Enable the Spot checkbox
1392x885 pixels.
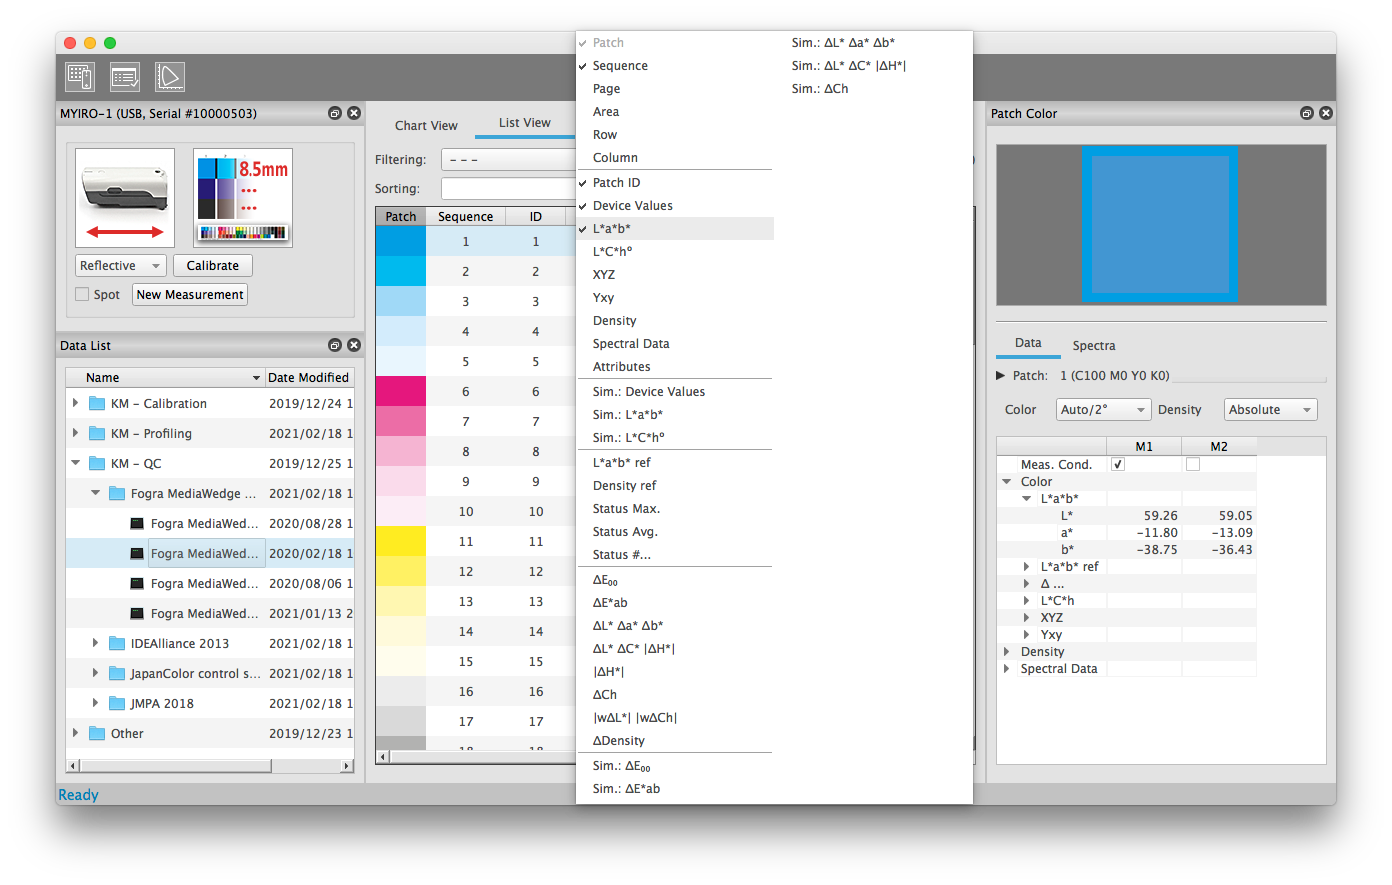82,295
